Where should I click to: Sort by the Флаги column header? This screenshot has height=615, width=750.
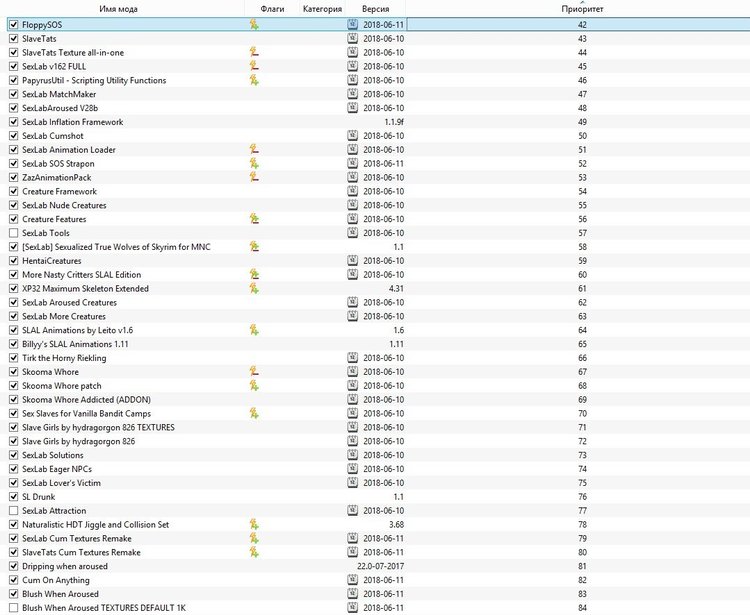click(272, 9)
